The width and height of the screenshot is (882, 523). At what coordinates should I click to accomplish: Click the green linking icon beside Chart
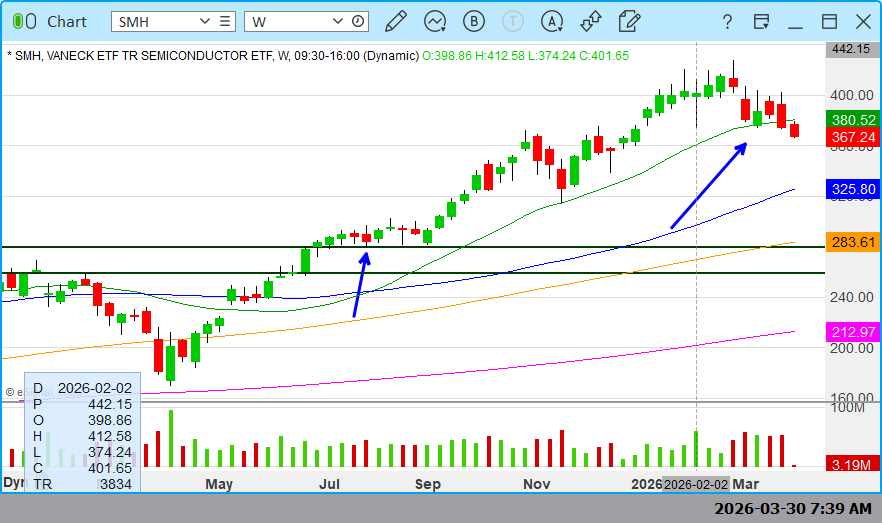[24, 21]
